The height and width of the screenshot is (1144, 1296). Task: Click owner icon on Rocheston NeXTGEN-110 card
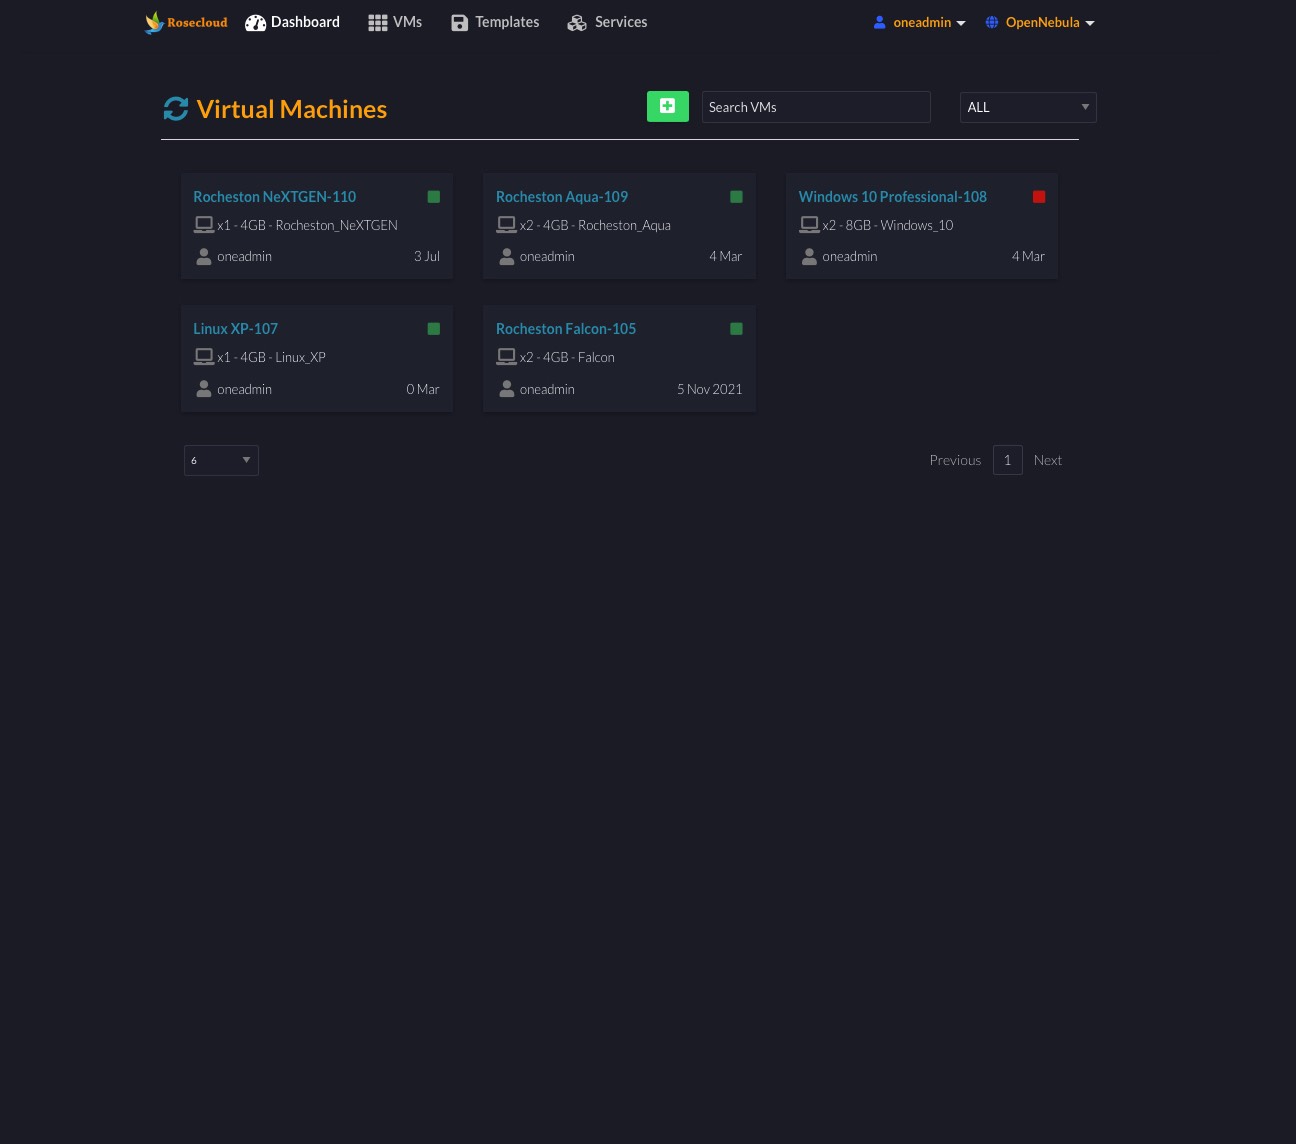[204, 256]
